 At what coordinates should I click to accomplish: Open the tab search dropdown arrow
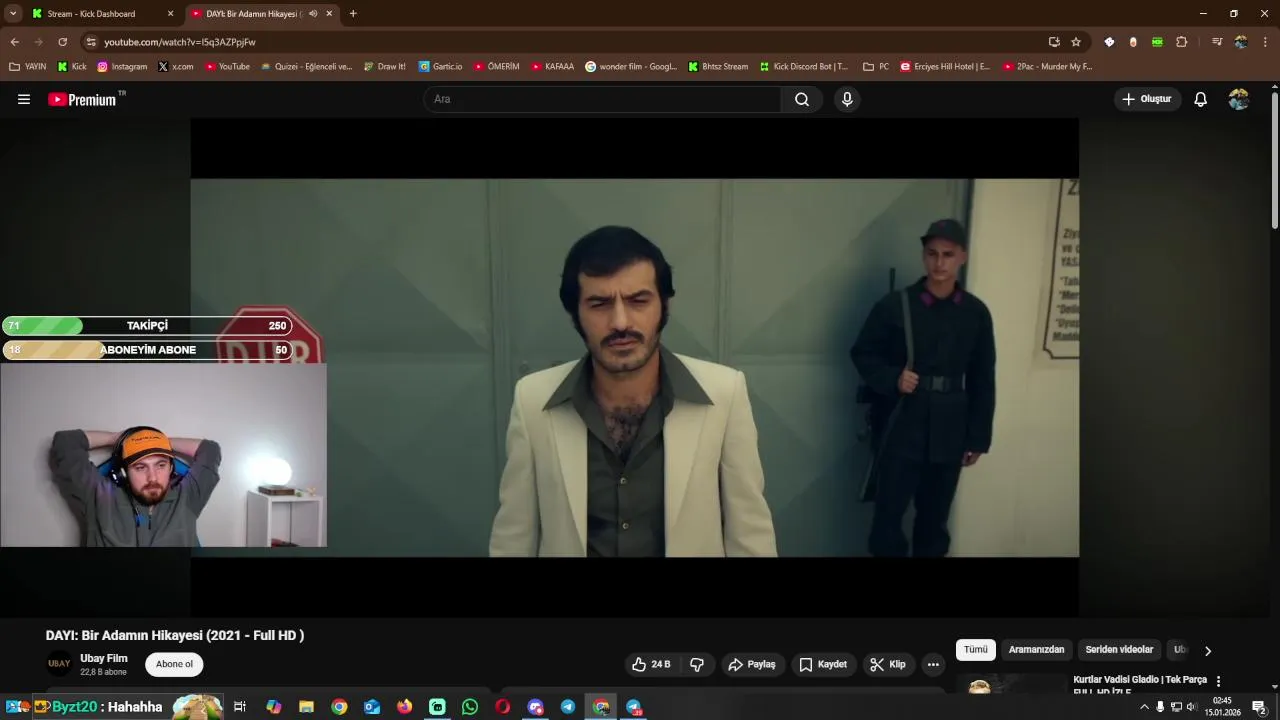(x=13, y=14)
